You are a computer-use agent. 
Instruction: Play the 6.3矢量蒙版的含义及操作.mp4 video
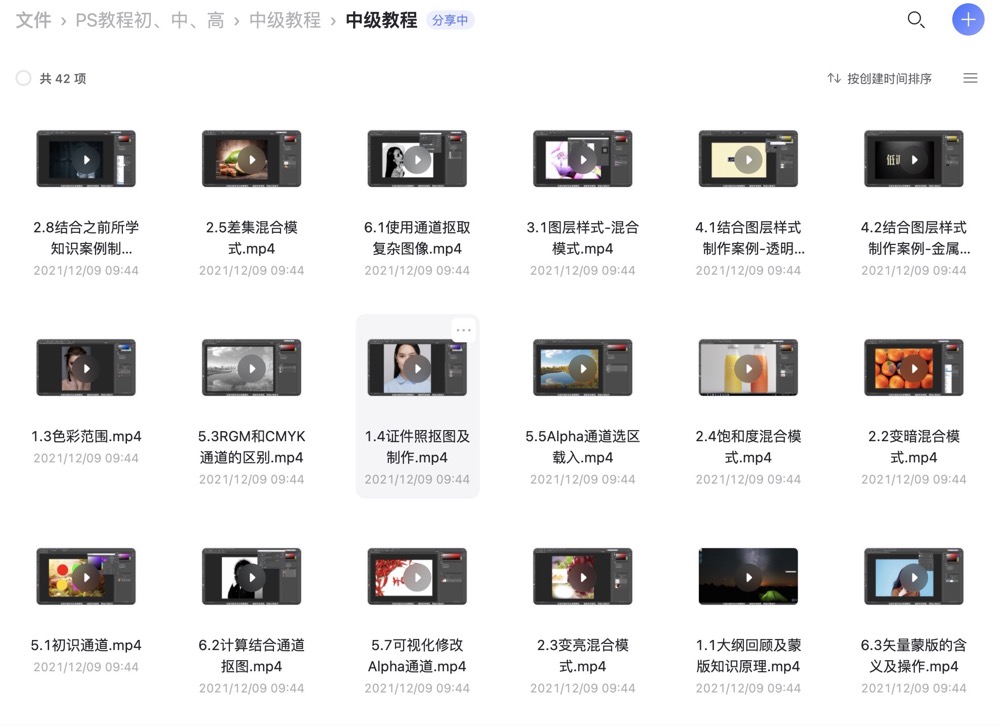(914, 577)
